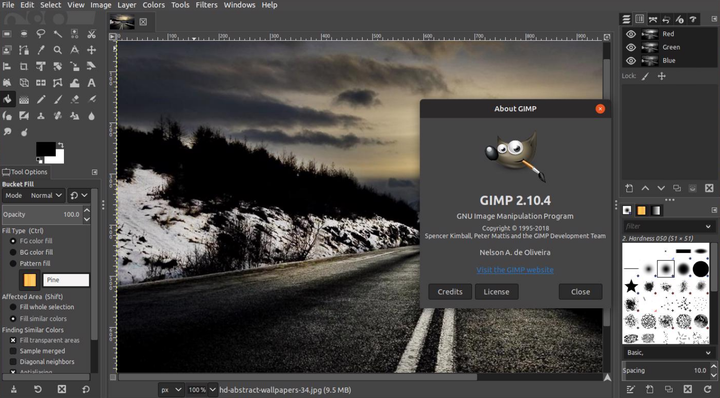
Task: Raise the channel with up arrow
Action: pos(645,188)
